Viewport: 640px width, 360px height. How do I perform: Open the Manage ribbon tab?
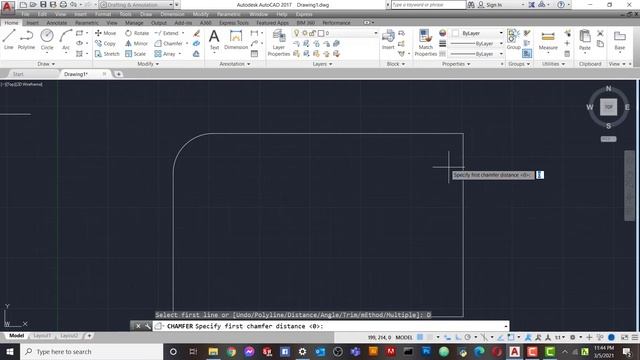coord(134,23)
